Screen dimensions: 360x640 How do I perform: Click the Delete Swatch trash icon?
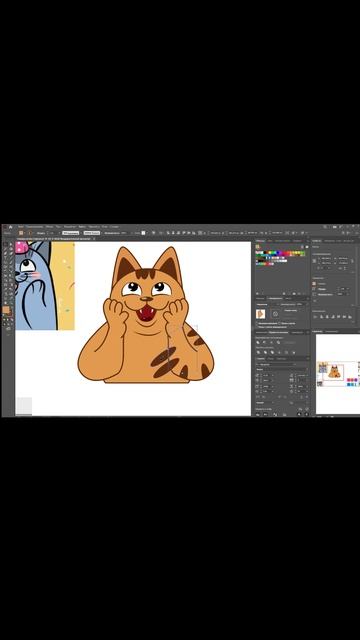[304, 293]
